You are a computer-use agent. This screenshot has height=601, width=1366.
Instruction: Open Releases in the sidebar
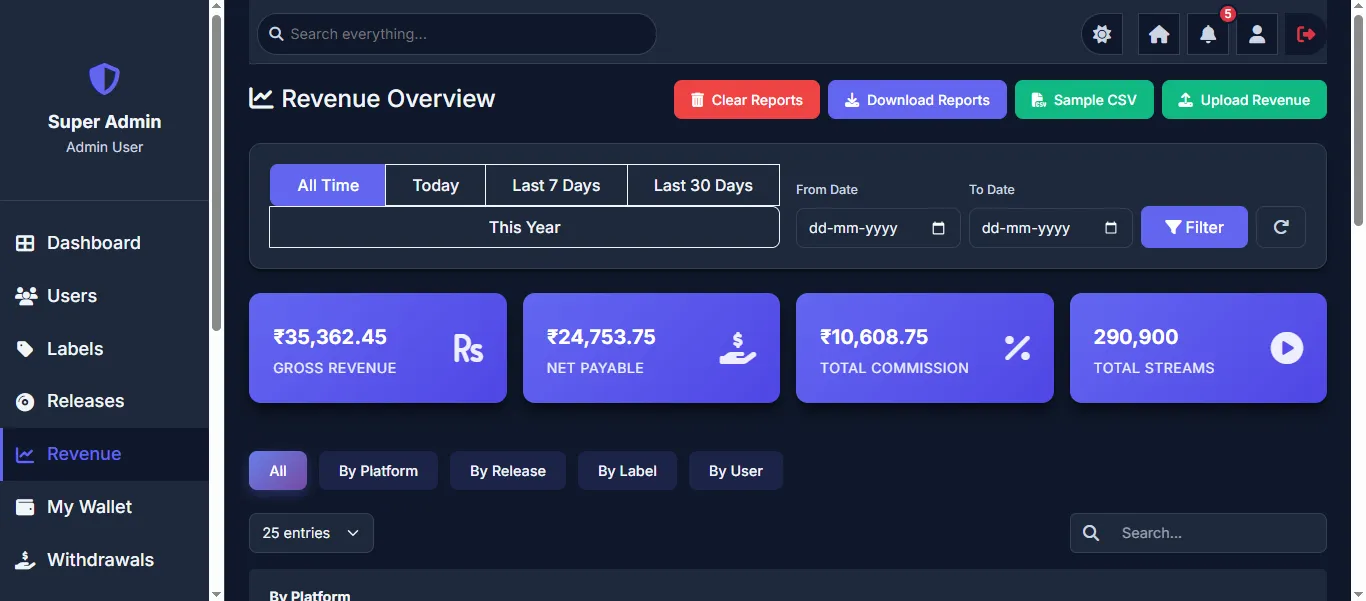pos(104,402)
